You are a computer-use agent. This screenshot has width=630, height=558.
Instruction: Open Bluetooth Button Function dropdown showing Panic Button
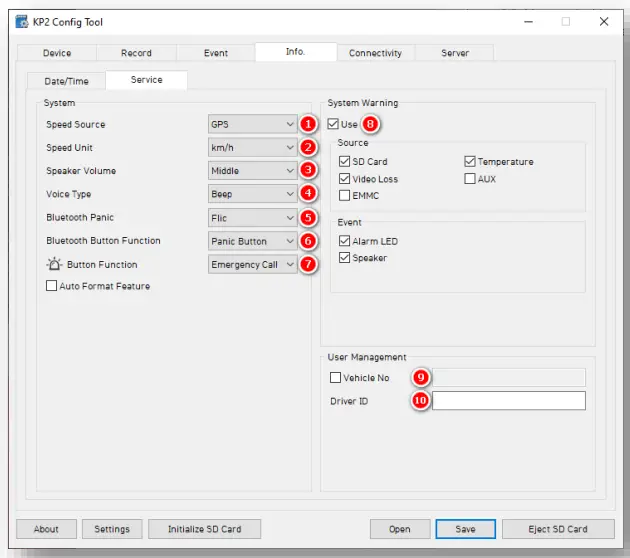click(x=253, y=241)
